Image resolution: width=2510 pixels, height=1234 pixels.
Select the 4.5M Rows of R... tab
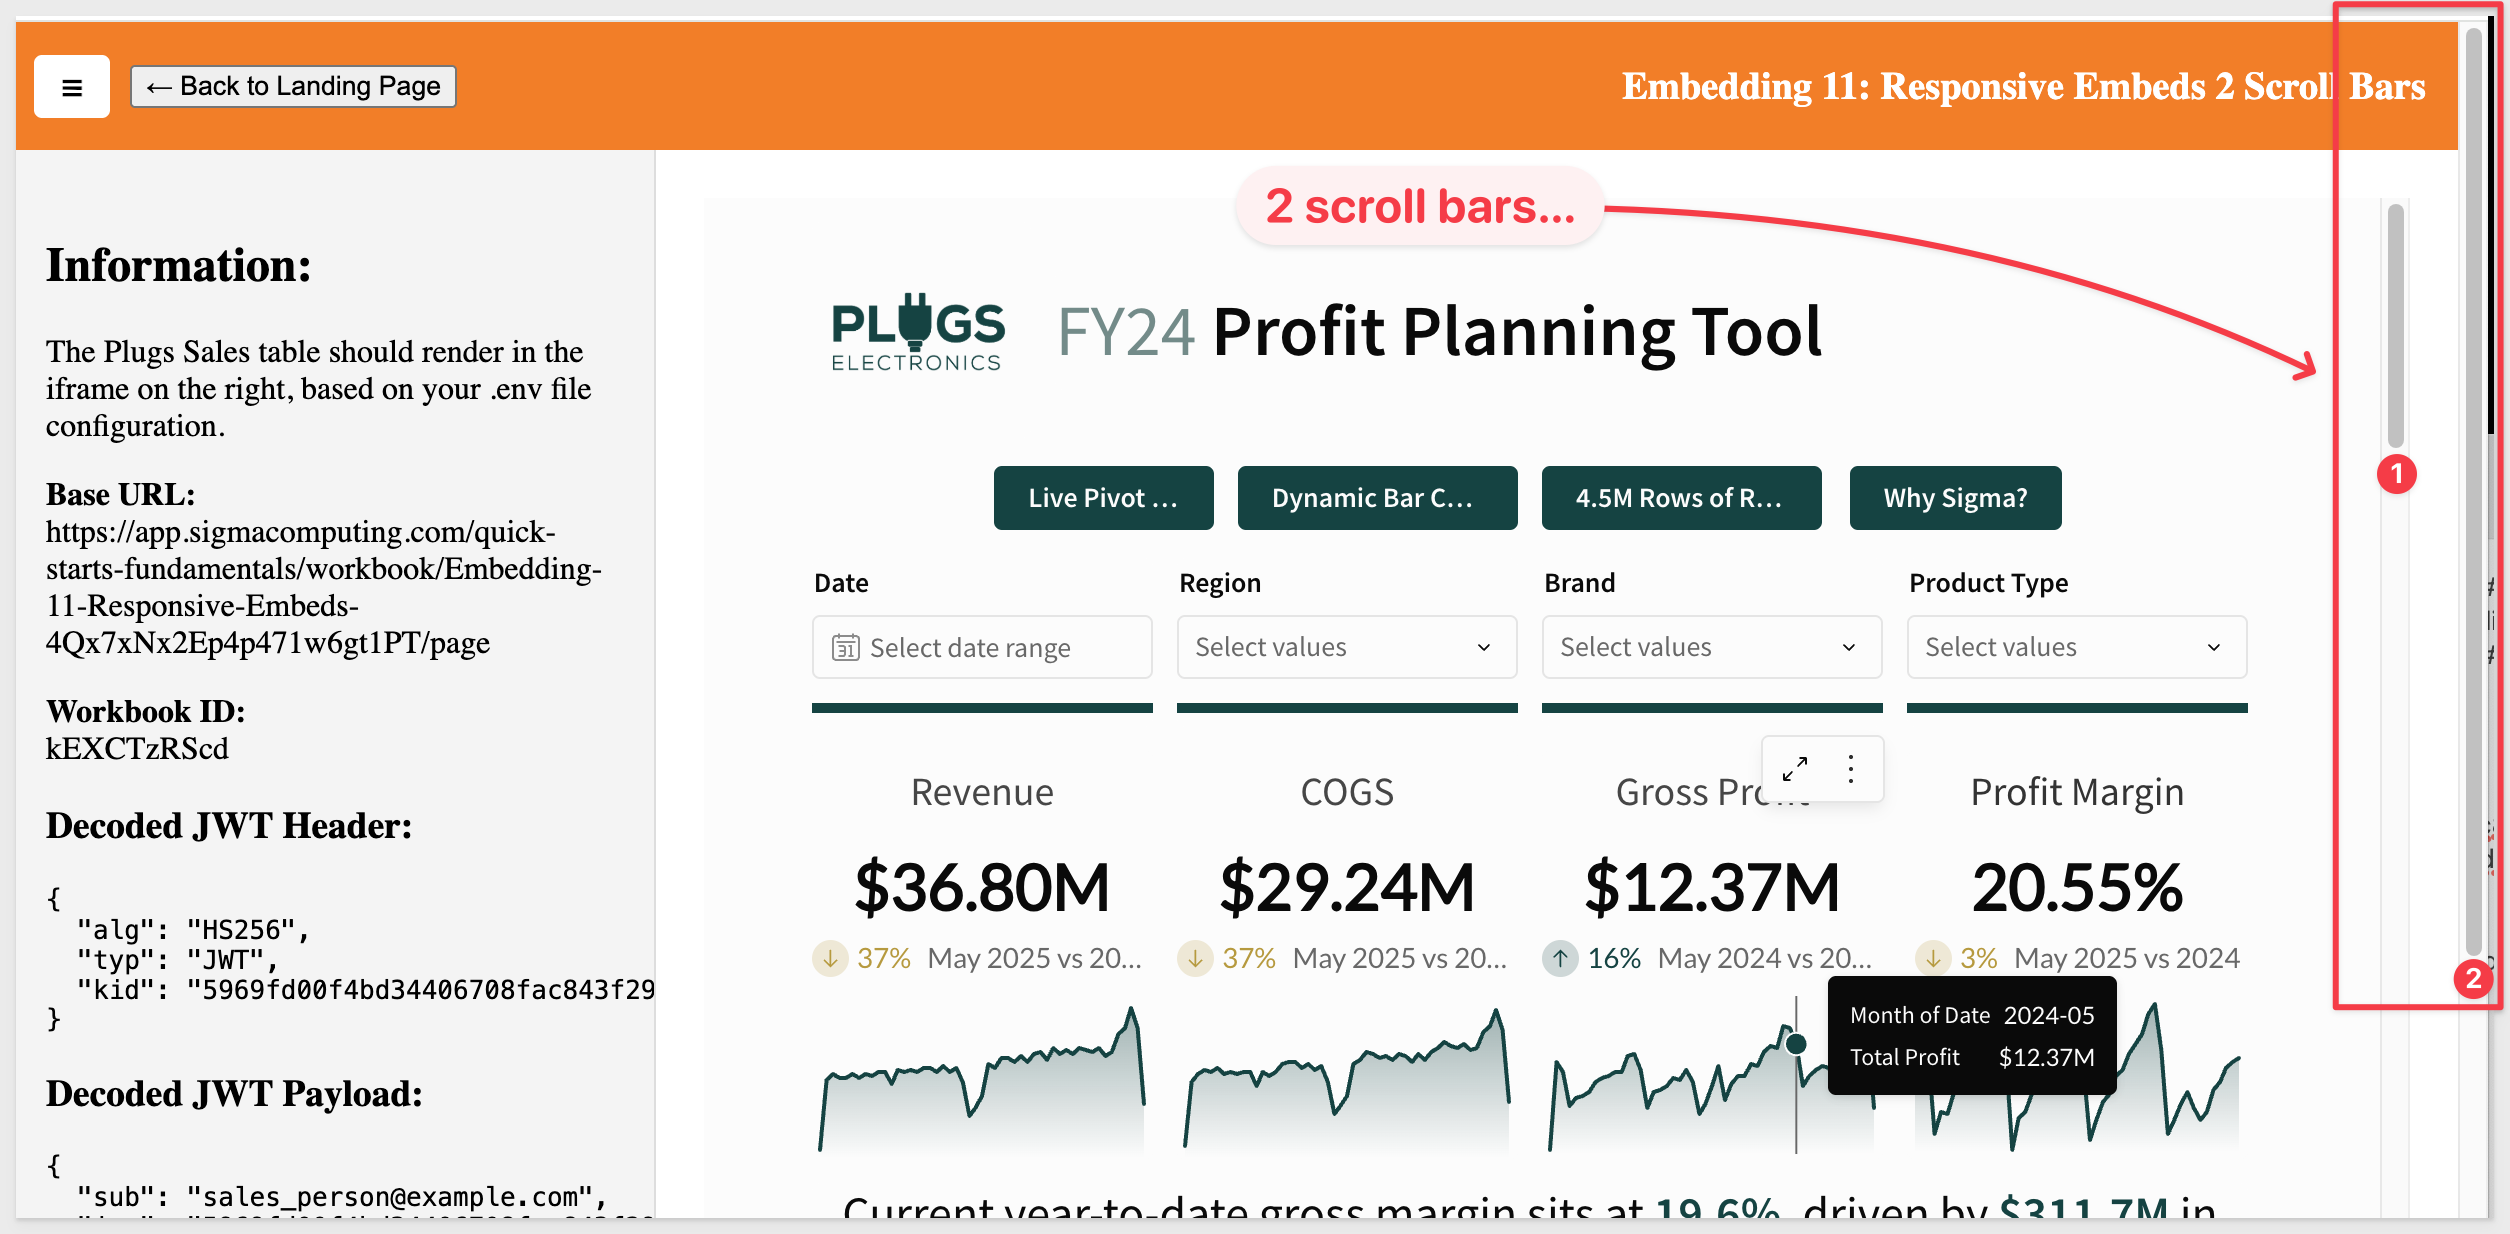[x=1681, y=498]
